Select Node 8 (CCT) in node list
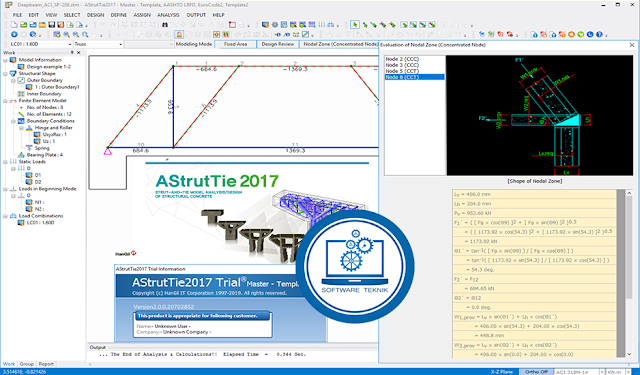Screen dimensions: 640x375 (x=414, y=77)
